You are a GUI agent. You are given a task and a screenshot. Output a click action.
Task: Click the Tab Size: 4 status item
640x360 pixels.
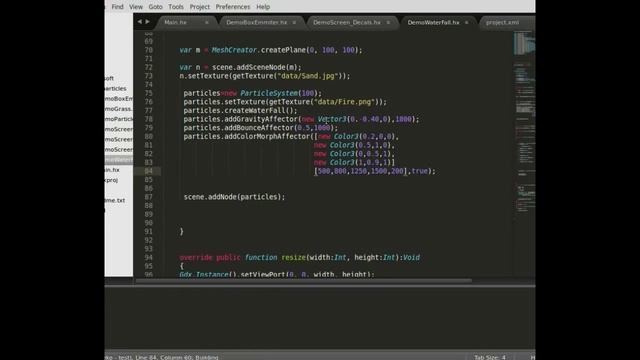[490, 357]
